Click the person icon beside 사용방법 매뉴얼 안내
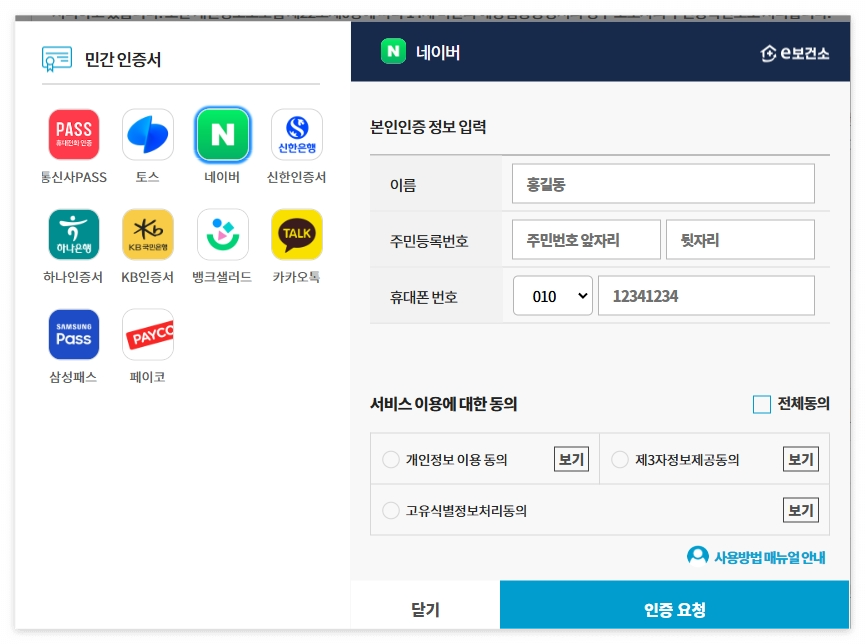This screenshot has width=866, height=644. click(698, 556)
